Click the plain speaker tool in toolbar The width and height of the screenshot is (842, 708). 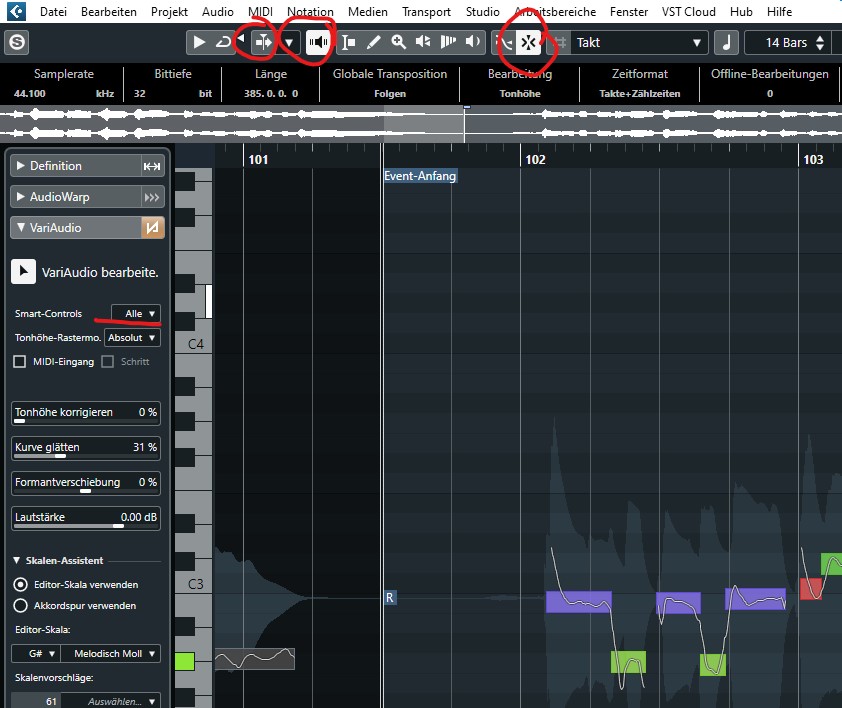(x=473, y=42)
